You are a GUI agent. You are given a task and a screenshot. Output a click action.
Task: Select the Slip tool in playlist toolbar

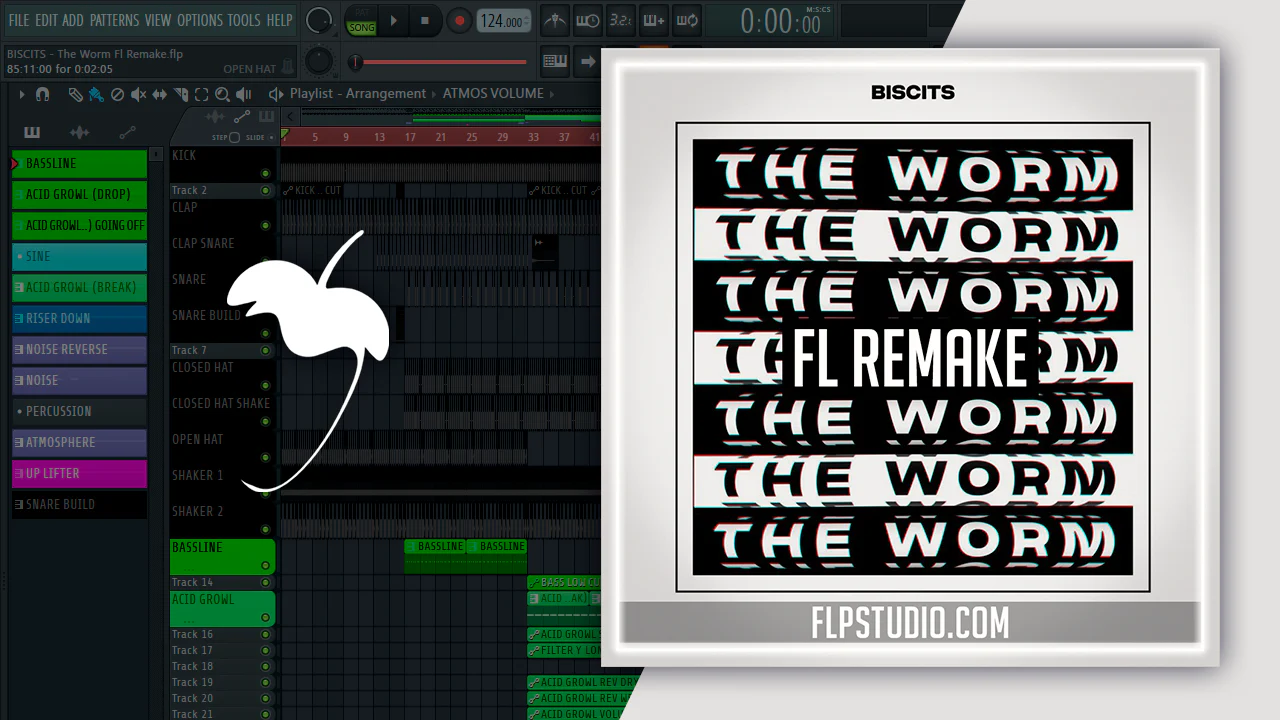pyautogui.click(x=160, y=94)
